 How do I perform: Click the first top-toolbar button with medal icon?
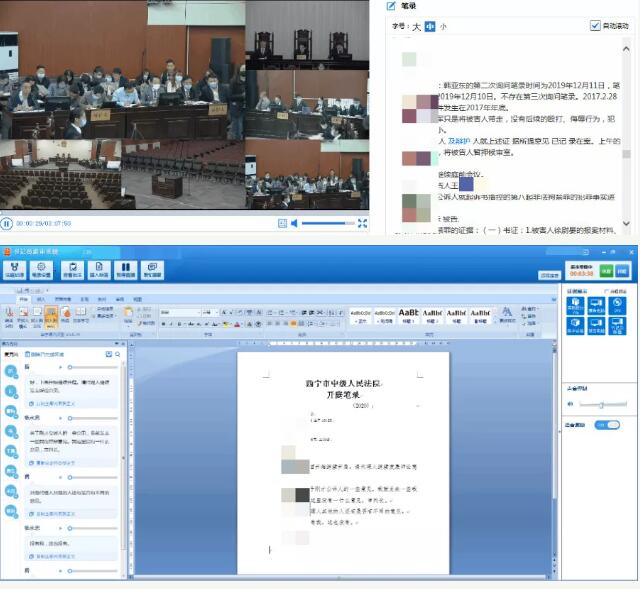[14, 270]
